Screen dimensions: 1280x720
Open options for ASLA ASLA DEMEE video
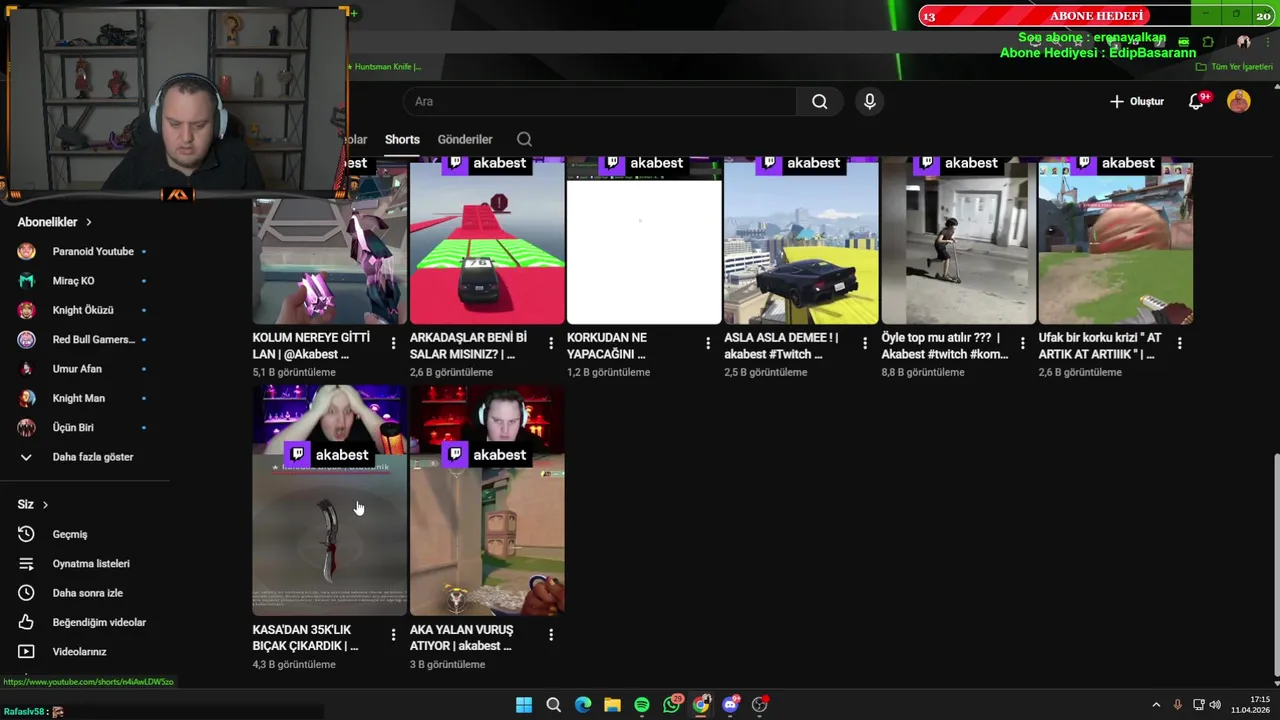tap(865, 343)
